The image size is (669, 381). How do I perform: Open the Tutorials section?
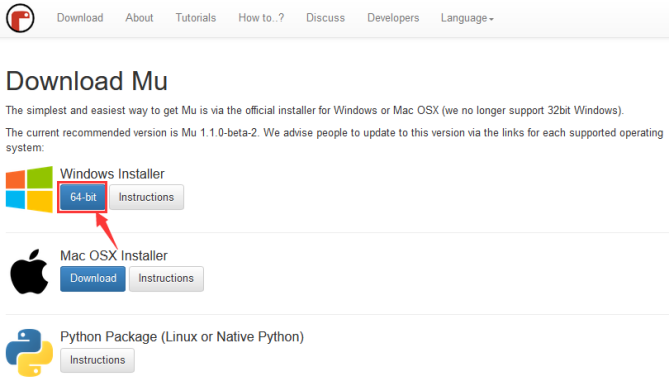196,18
